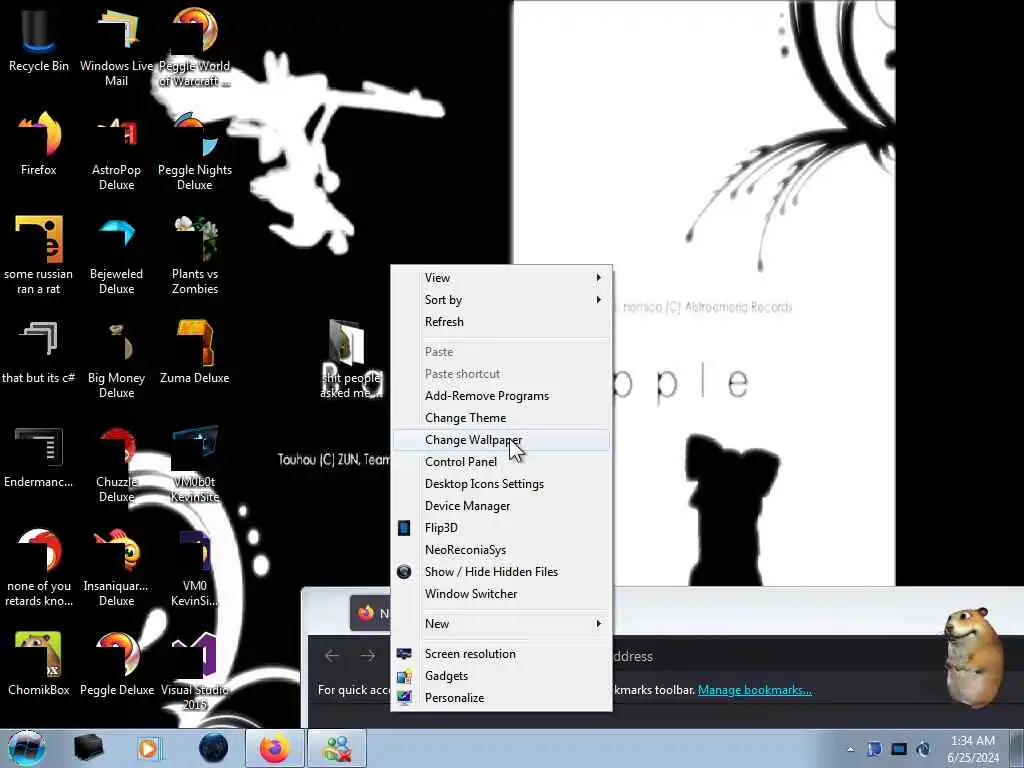
Task: Select Chuzzle Deluxe desktop icon
Action: pyautogui.click(x=116, y=464)
